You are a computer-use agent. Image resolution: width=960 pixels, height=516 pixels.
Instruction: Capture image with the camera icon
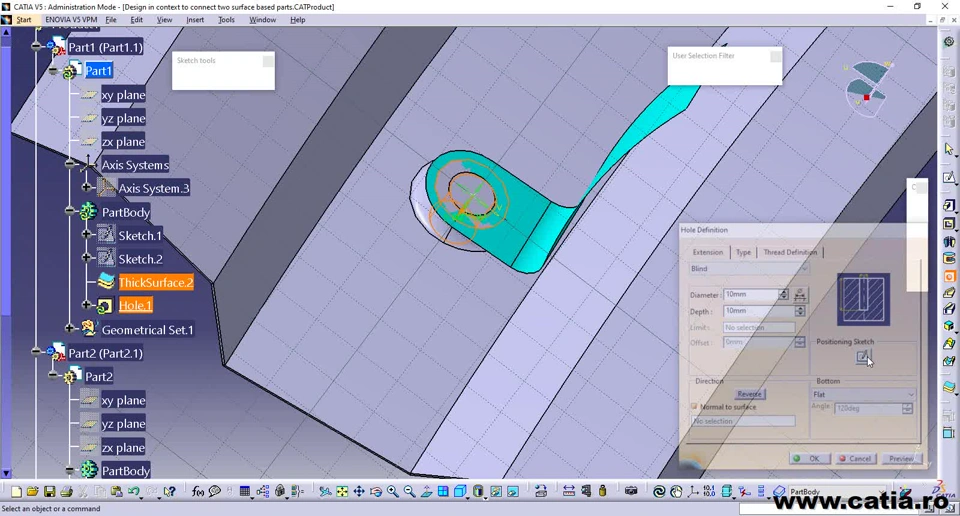pyautogui.click(x=631, y=492)
